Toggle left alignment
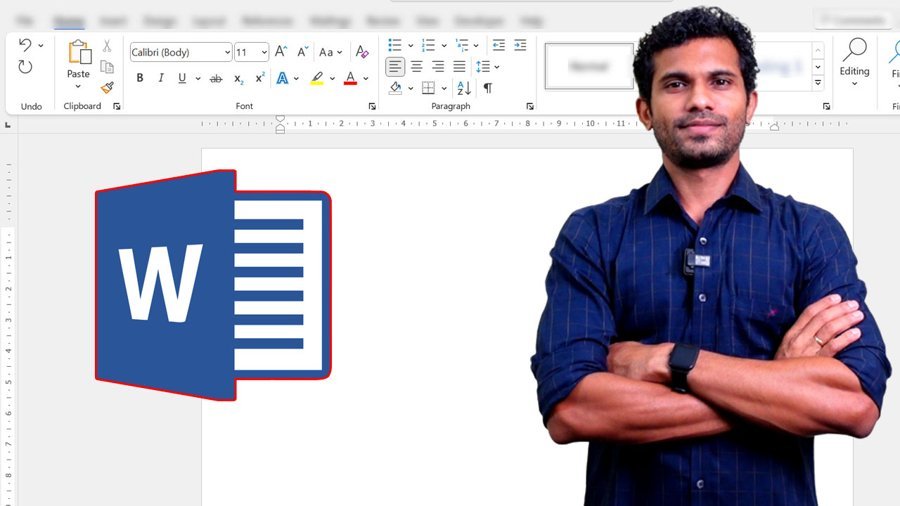 (x=395, y=67)
